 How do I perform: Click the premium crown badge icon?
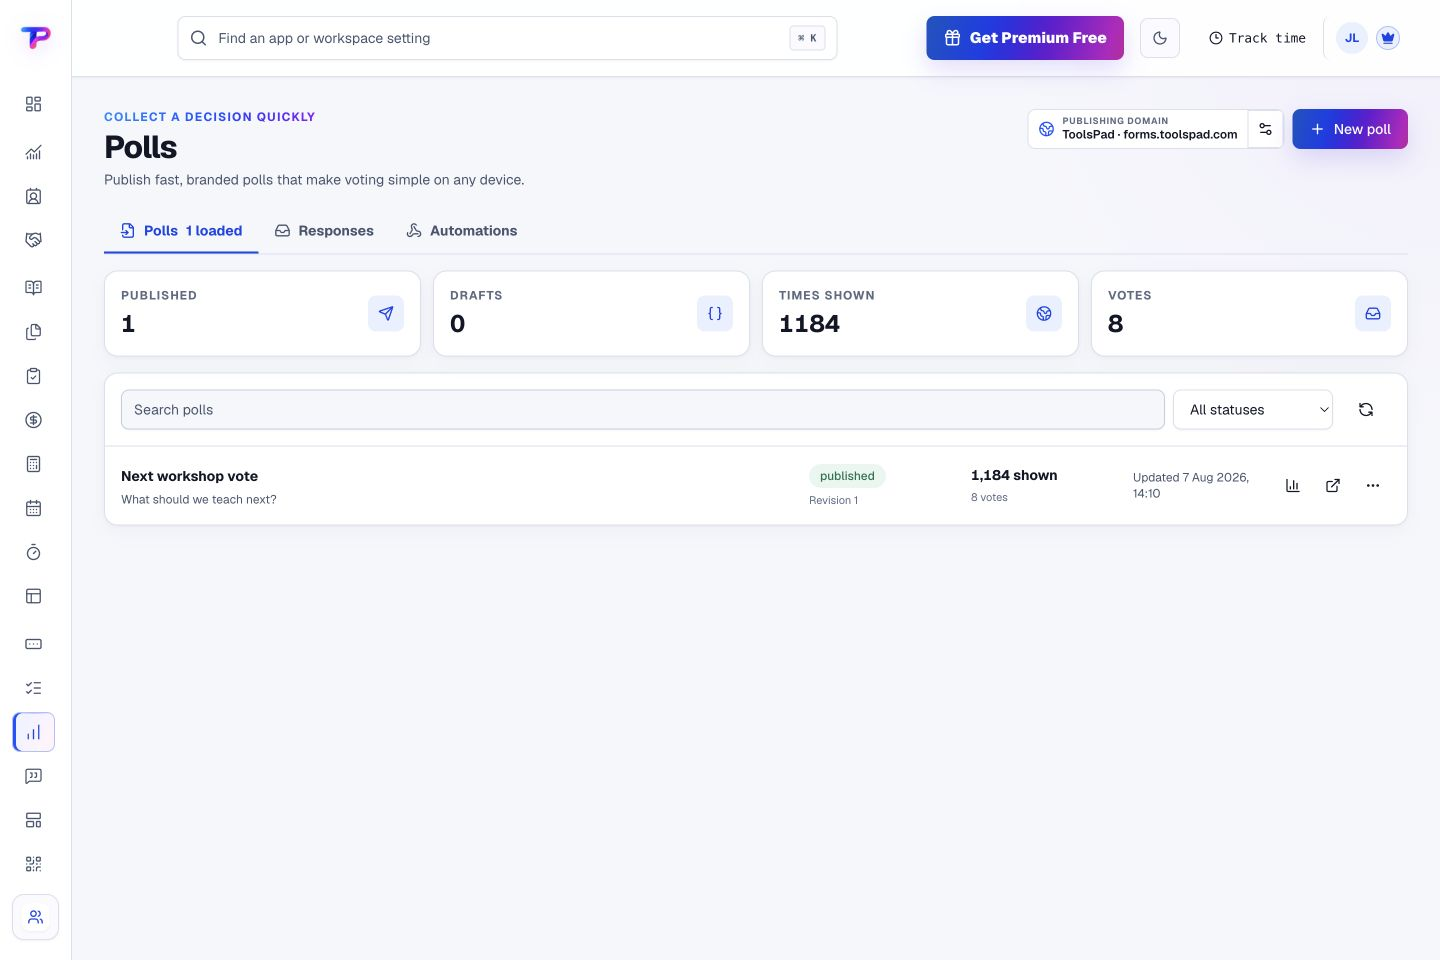[1387, 38]
